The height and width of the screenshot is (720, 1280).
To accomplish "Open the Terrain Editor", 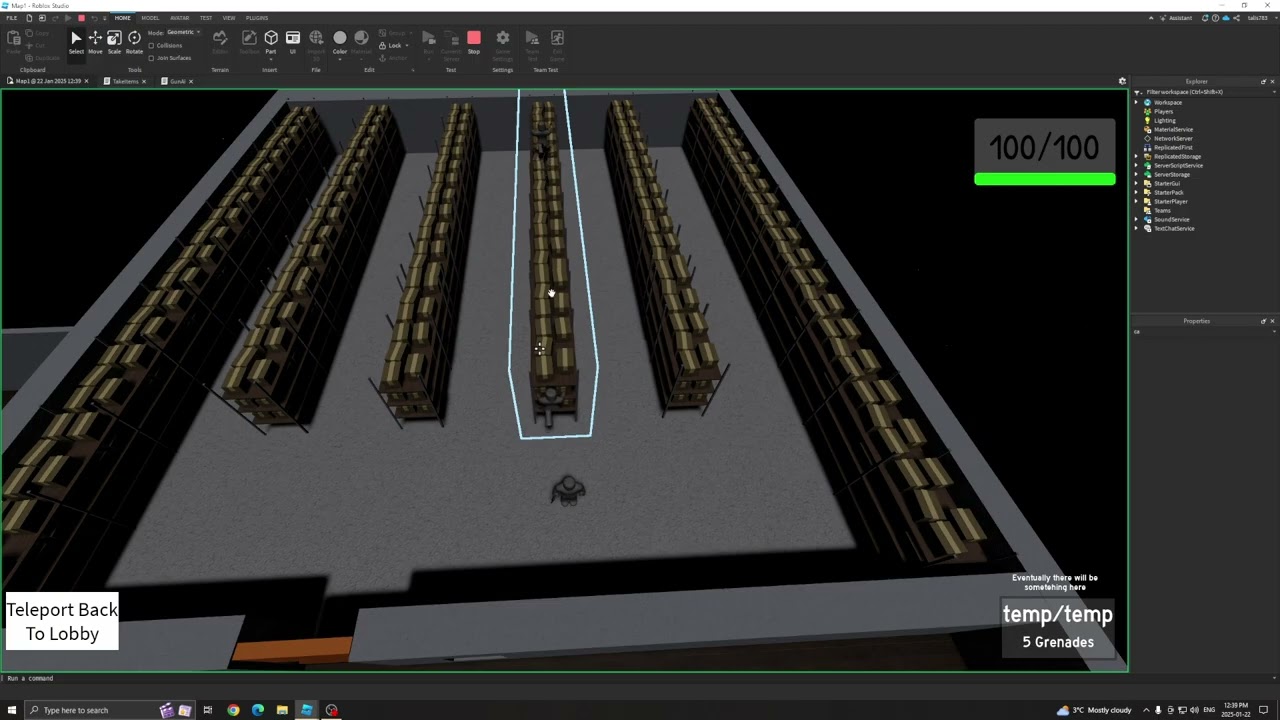I will [x=220, y=41].
